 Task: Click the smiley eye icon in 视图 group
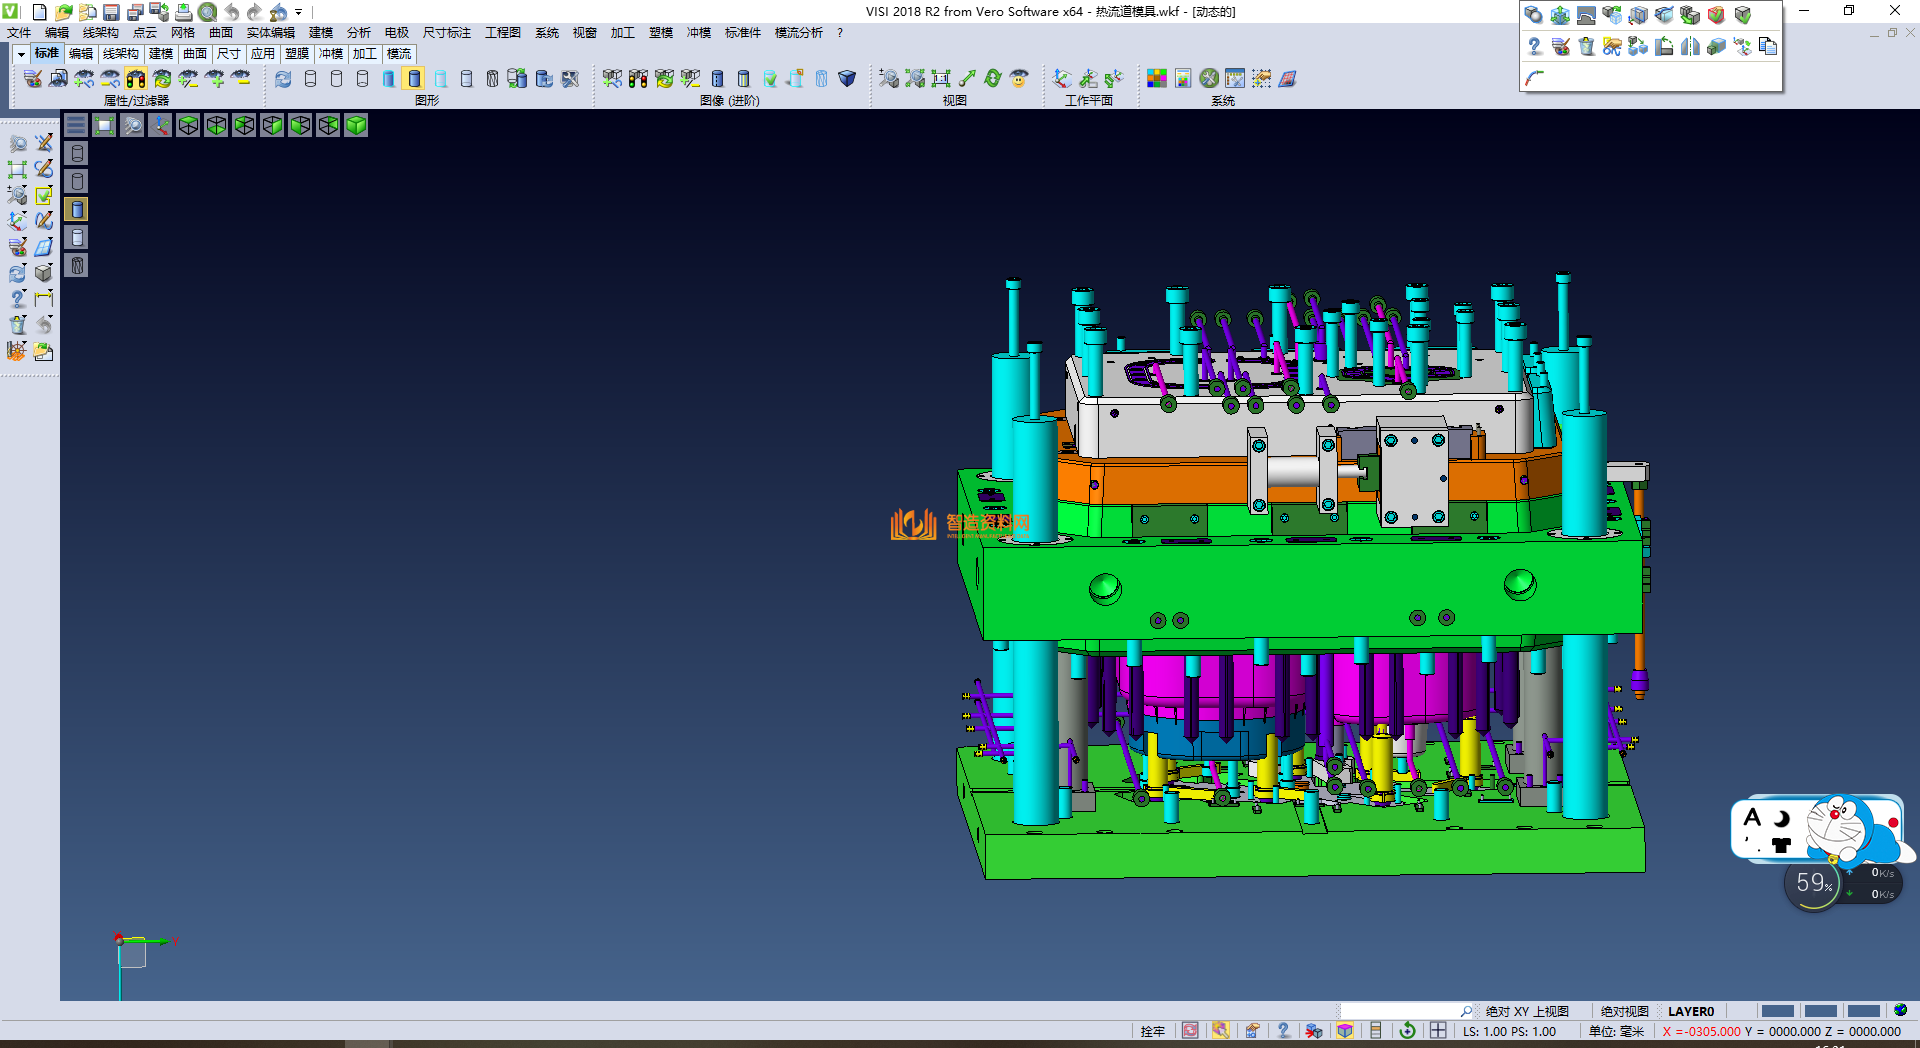tap(1019, 79)
